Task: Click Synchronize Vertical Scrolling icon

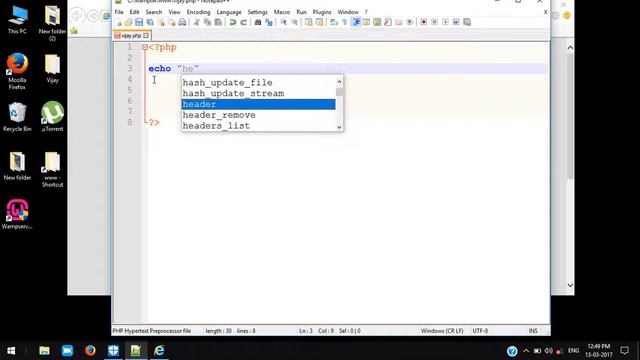Action: (309, 22)
